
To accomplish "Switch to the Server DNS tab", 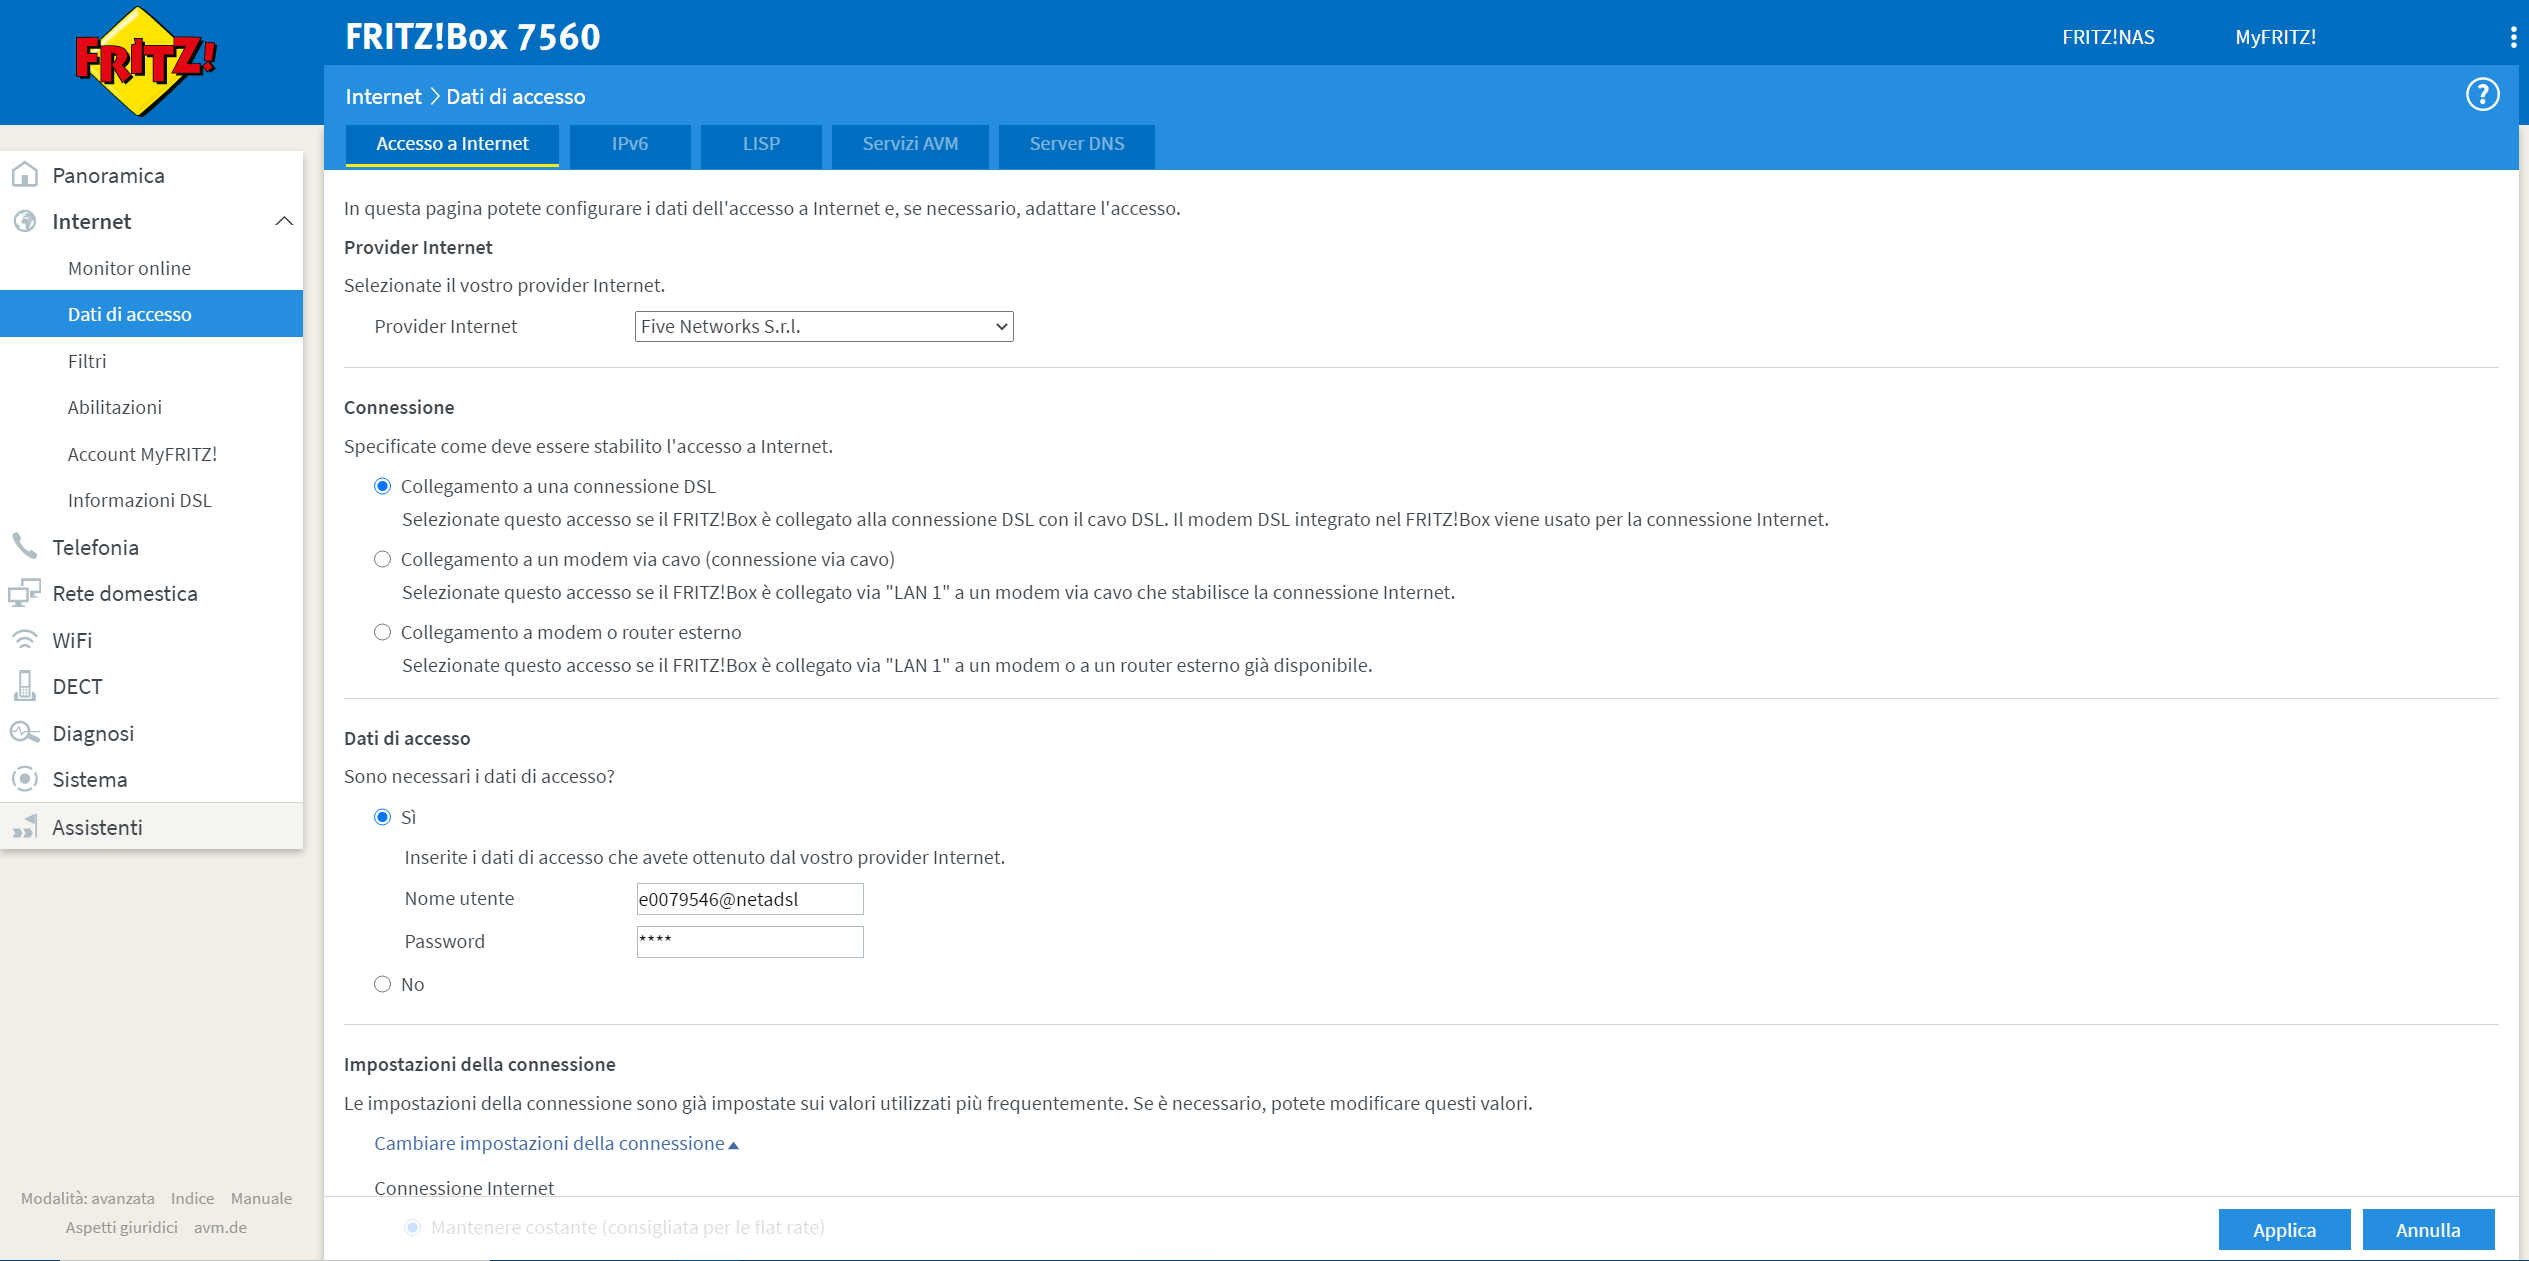I will 1076,144.
